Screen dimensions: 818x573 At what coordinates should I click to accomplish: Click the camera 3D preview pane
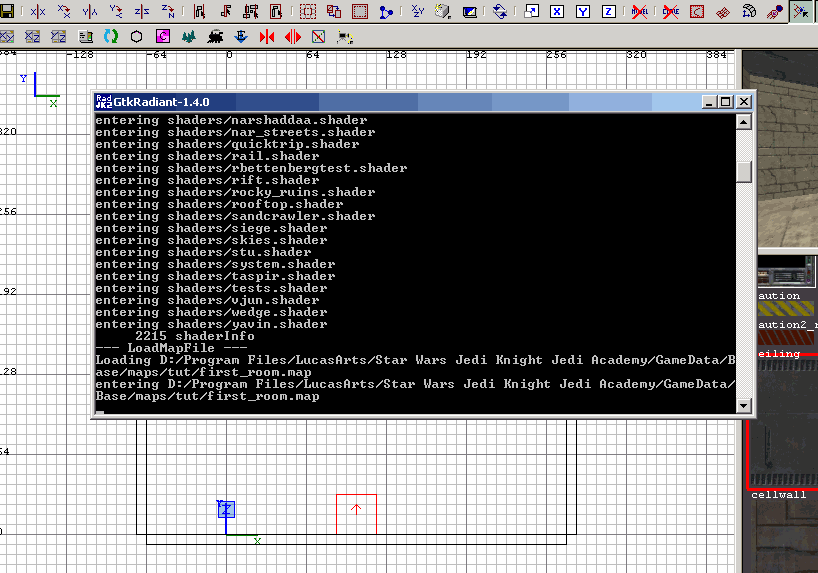tap(780, 149)
